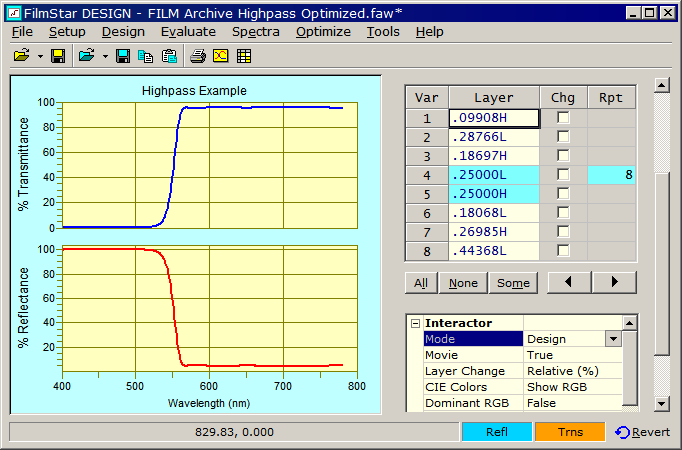Select CIE Colors value Show RGB
This screenshot has width=682, height=450.
pyautogui.click(x=573, y=387)
